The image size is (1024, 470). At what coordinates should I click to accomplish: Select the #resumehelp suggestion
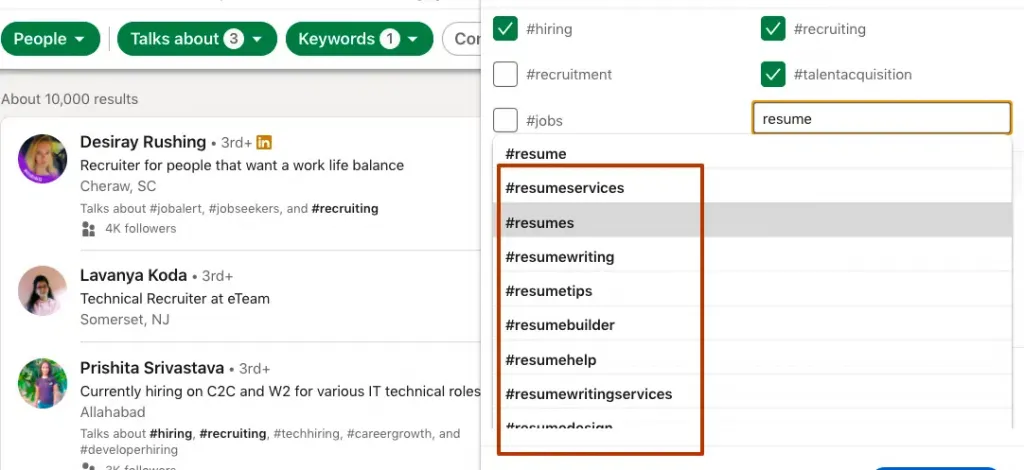coord(752,360)
